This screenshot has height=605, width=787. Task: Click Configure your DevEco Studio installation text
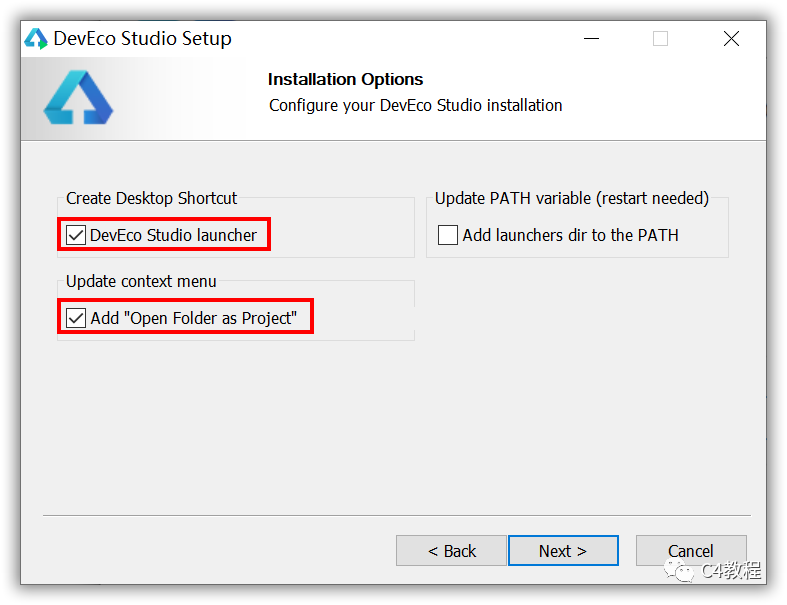coord(416,105)
